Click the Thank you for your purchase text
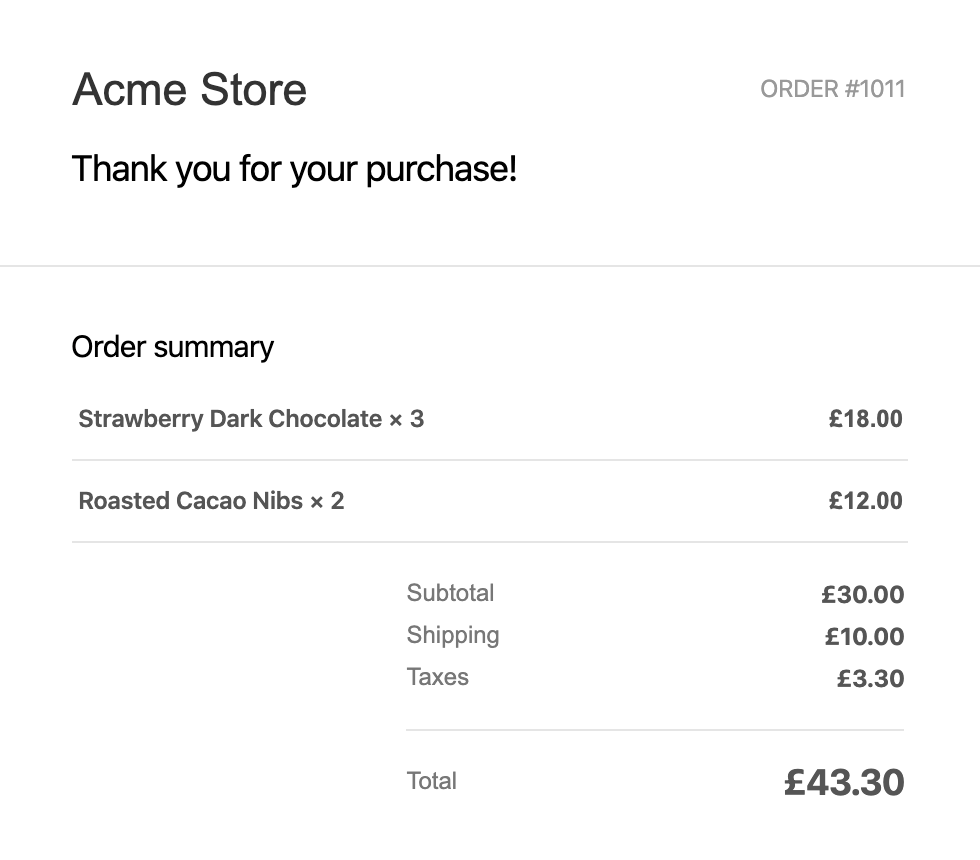980x860 pixels. coord(294,169)
